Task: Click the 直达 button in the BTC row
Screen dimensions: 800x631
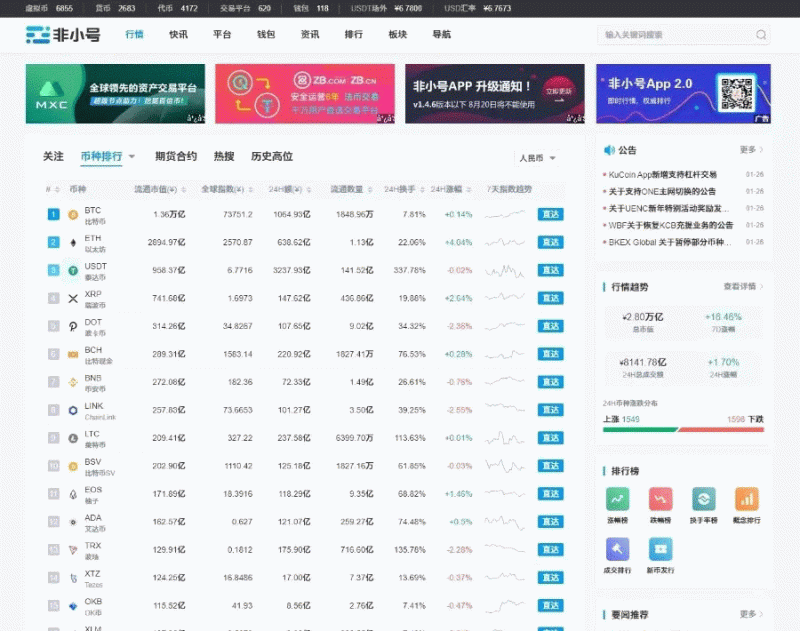Action: 549,214
